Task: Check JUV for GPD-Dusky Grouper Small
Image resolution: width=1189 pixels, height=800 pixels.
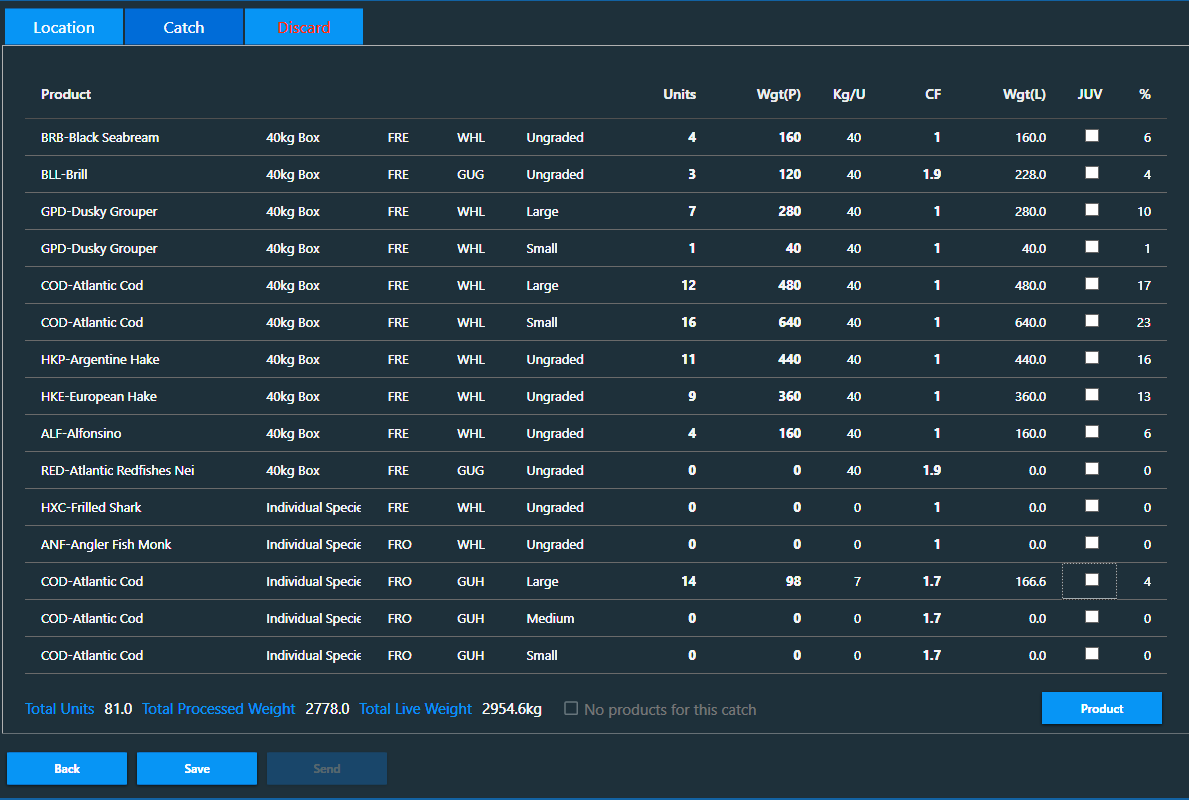Action: (x=1091, y=246)
